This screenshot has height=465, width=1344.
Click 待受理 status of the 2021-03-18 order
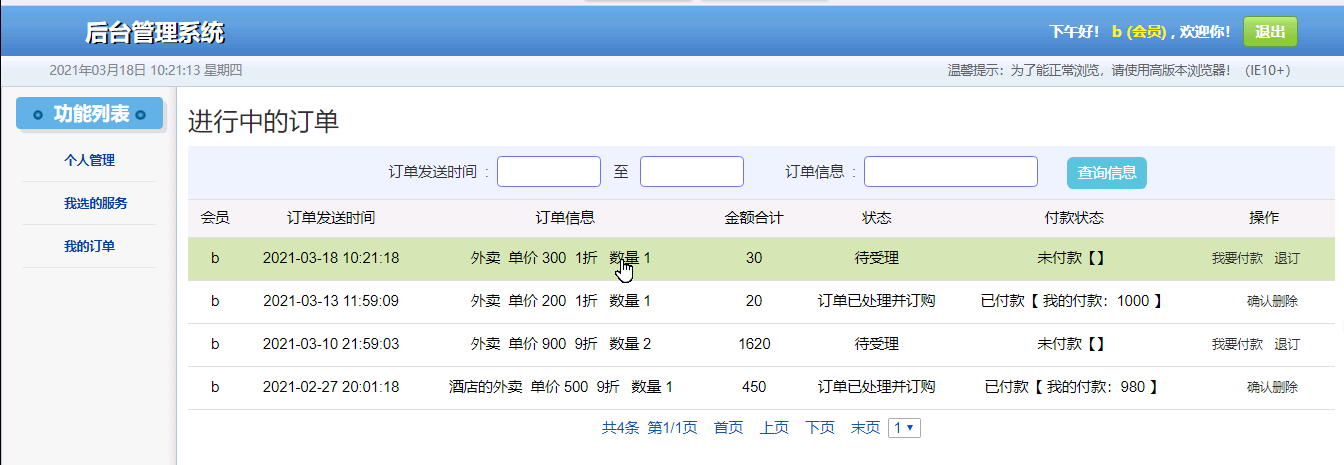click(877, 258)
